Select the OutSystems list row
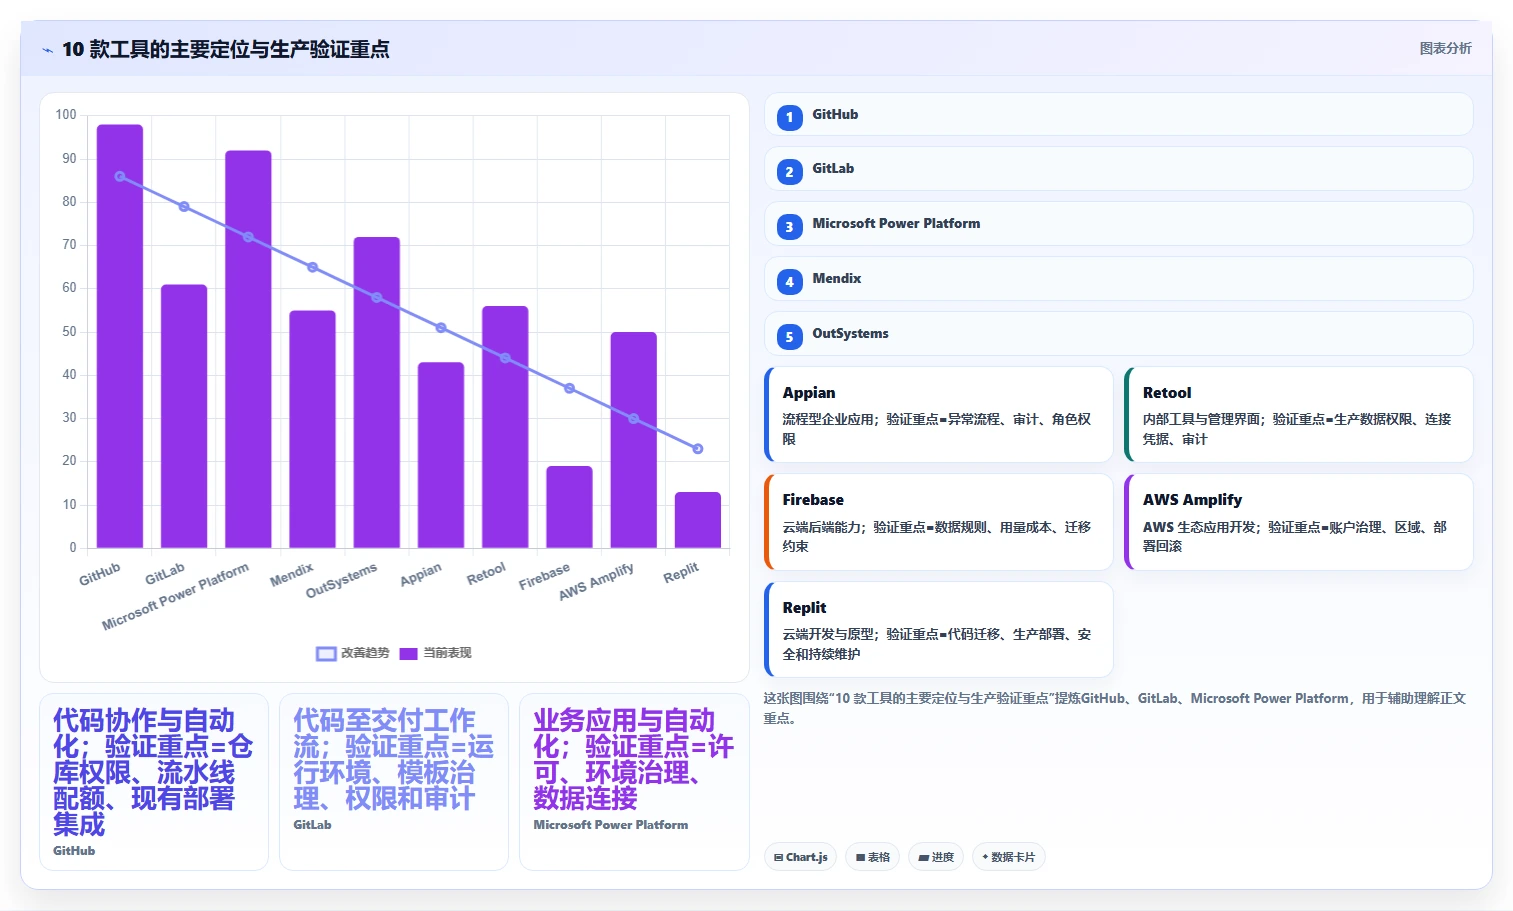Screen dimensions: 1513x911 coord(1118,333)
